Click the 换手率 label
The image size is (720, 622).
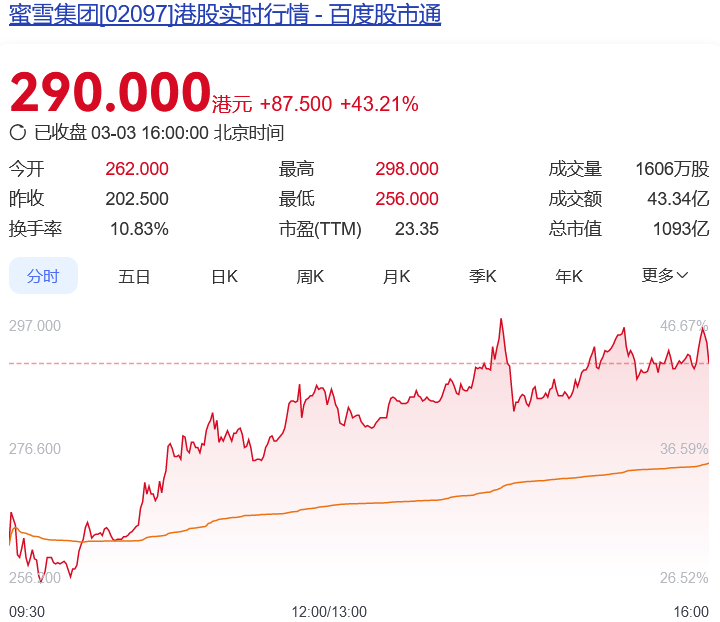click(x=35, y=229)
